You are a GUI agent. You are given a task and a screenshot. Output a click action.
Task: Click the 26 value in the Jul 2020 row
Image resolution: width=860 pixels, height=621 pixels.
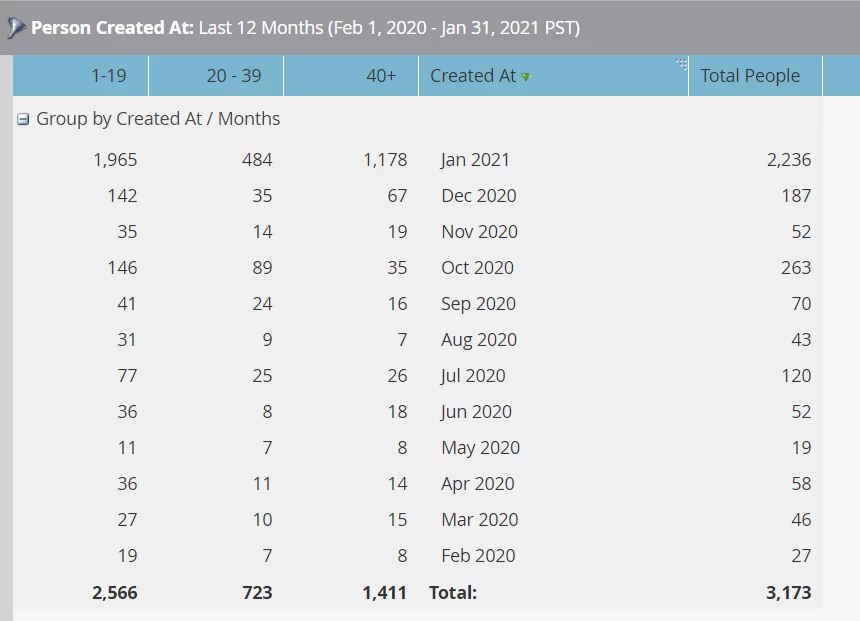[x=397, y=376]
